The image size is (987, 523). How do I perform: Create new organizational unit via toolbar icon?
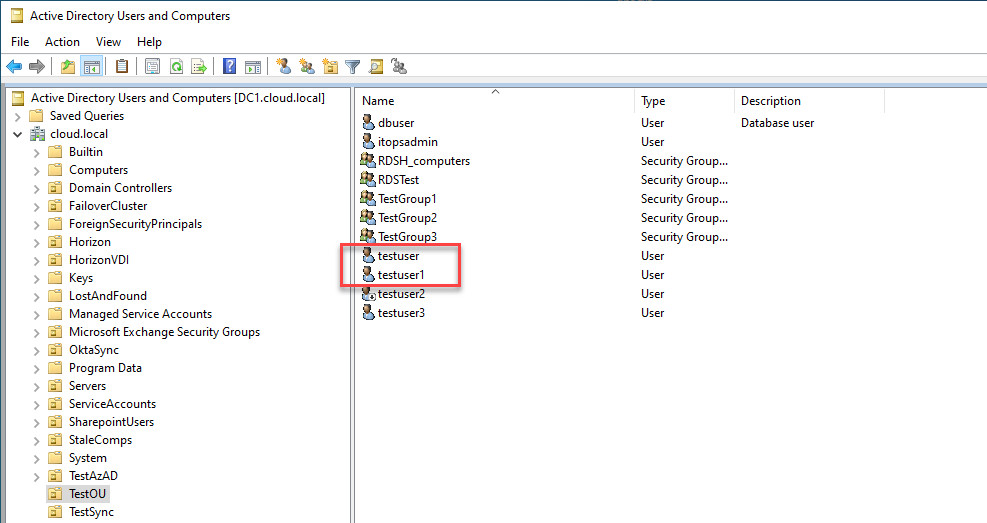click(330, 66)
